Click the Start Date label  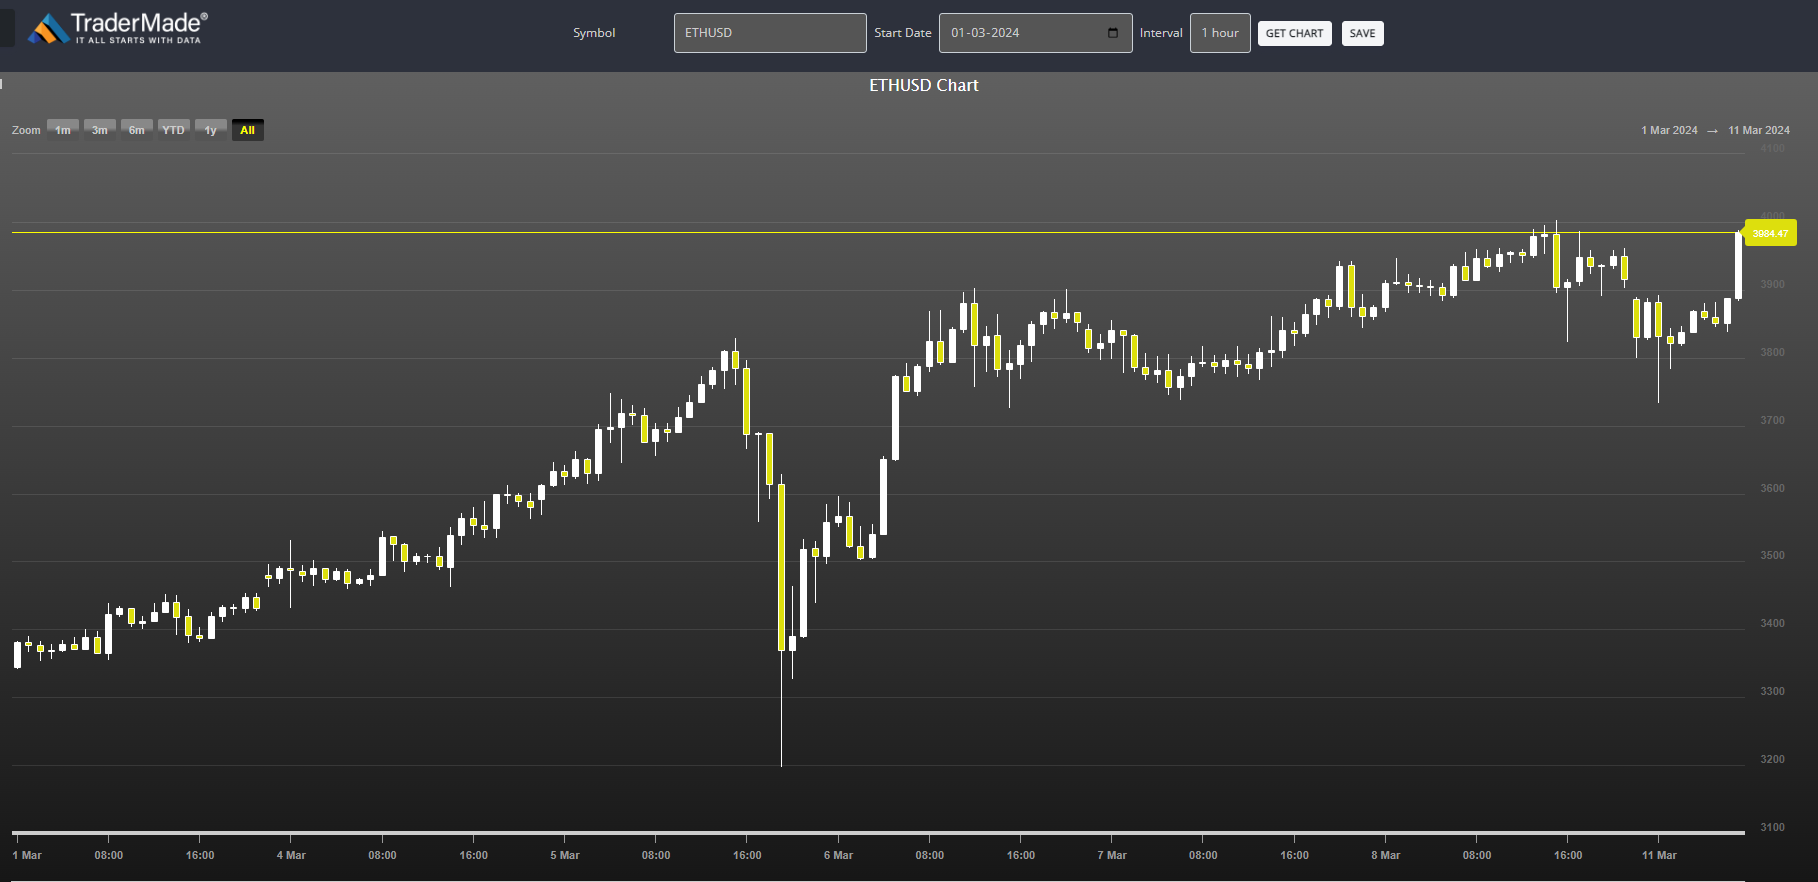pos(903,33)
